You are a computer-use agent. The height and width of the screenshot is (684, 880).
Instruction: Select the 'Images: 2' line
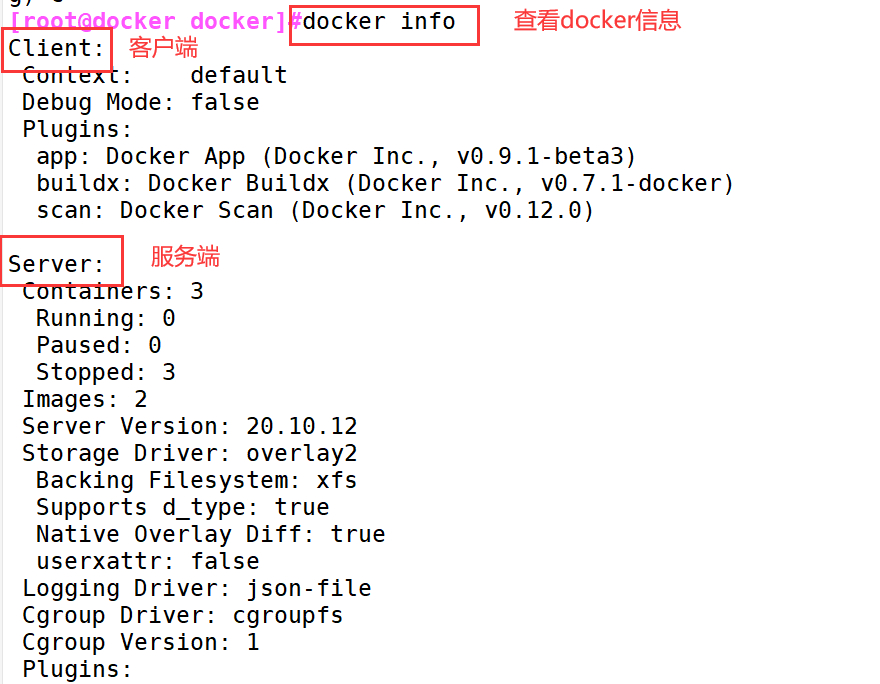tap(85, 400)
